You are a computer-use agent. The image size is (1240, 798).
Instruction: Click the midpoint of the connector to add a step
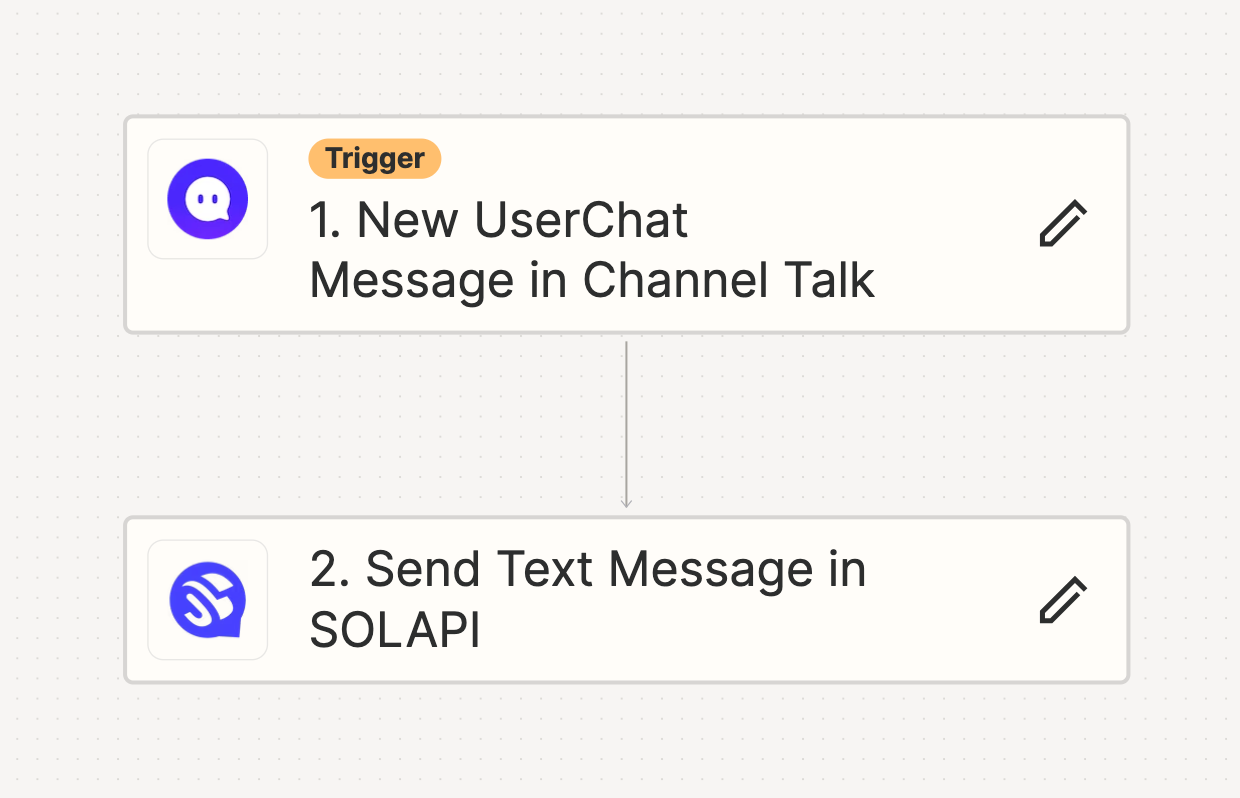click(x=626, y=424)
